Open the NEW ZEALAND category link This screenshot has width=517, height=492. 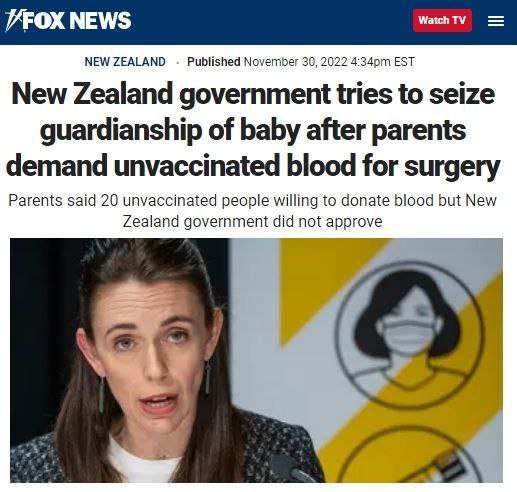pyautogui.click(x=125, y=62)
